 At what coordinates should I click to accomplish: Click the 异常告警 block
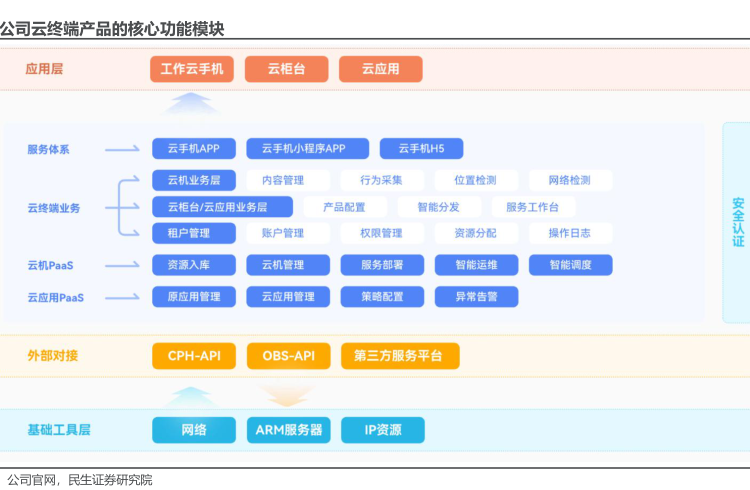[x=476, y=297]
